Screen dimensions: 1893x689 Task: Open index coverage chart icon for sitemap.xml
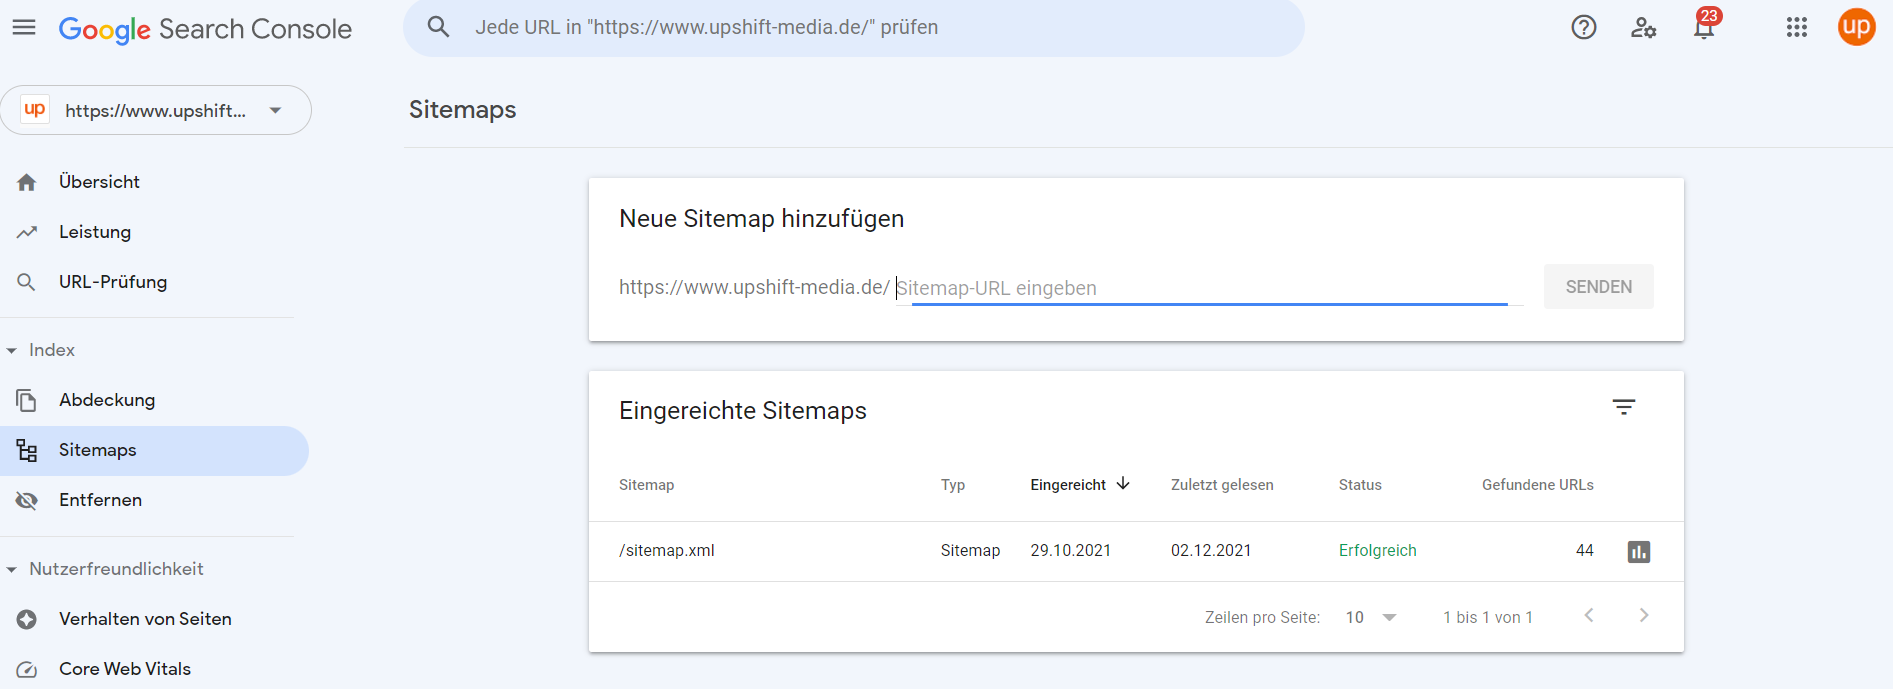click(1639, 551)
